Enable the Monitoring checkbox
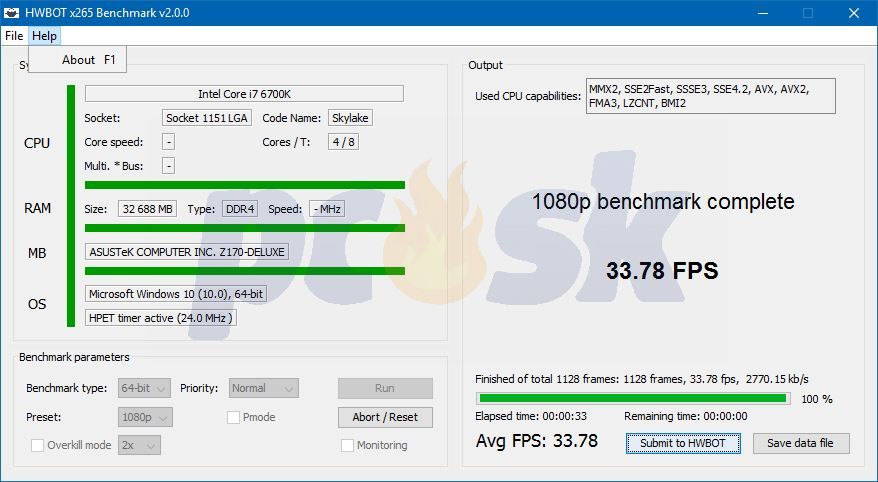Image resolution: width=878 pixels, height=482 pixels. click(347, 445)
